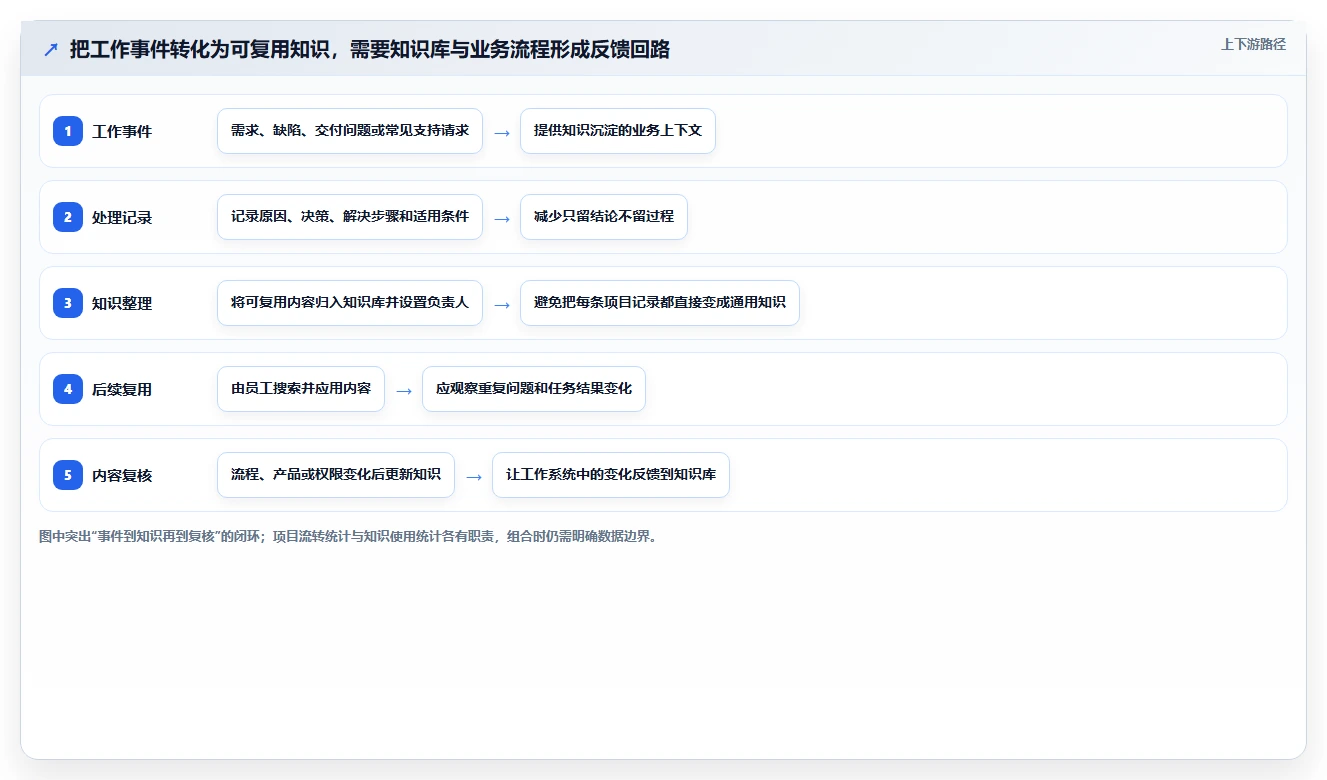
Task: Click the box 流程、产品或权限变化后更新知识
Action: pyautogui.click(x=336, y=475)
